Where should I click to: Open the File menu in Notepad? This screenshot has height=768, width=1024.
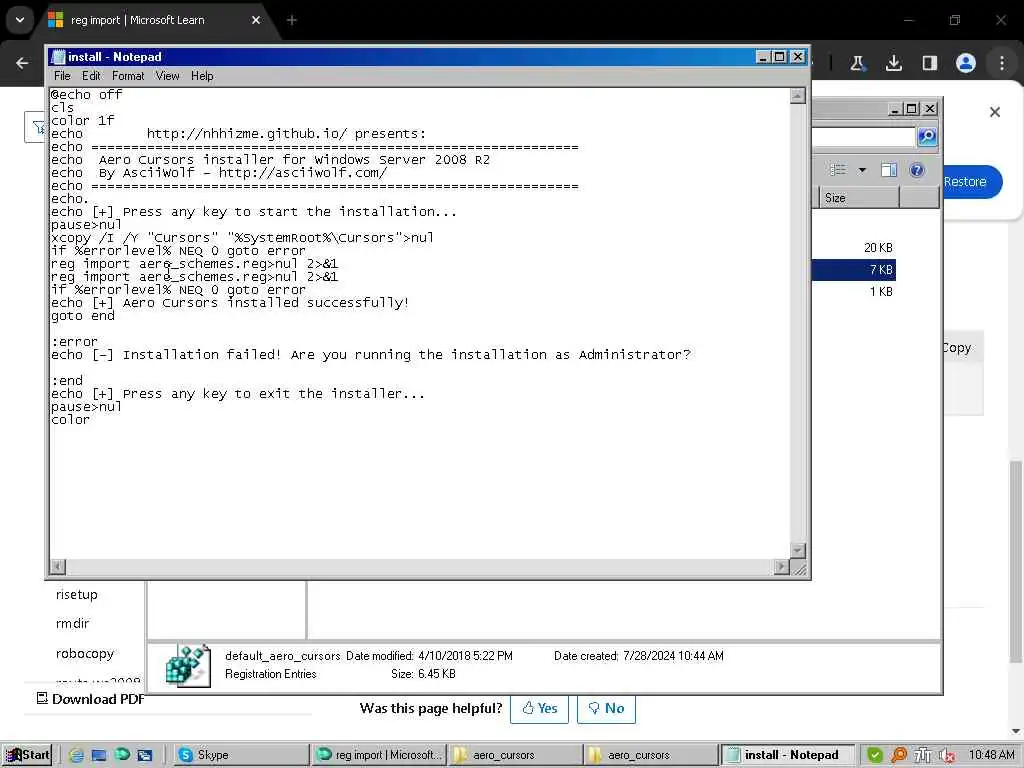point(62,76)
